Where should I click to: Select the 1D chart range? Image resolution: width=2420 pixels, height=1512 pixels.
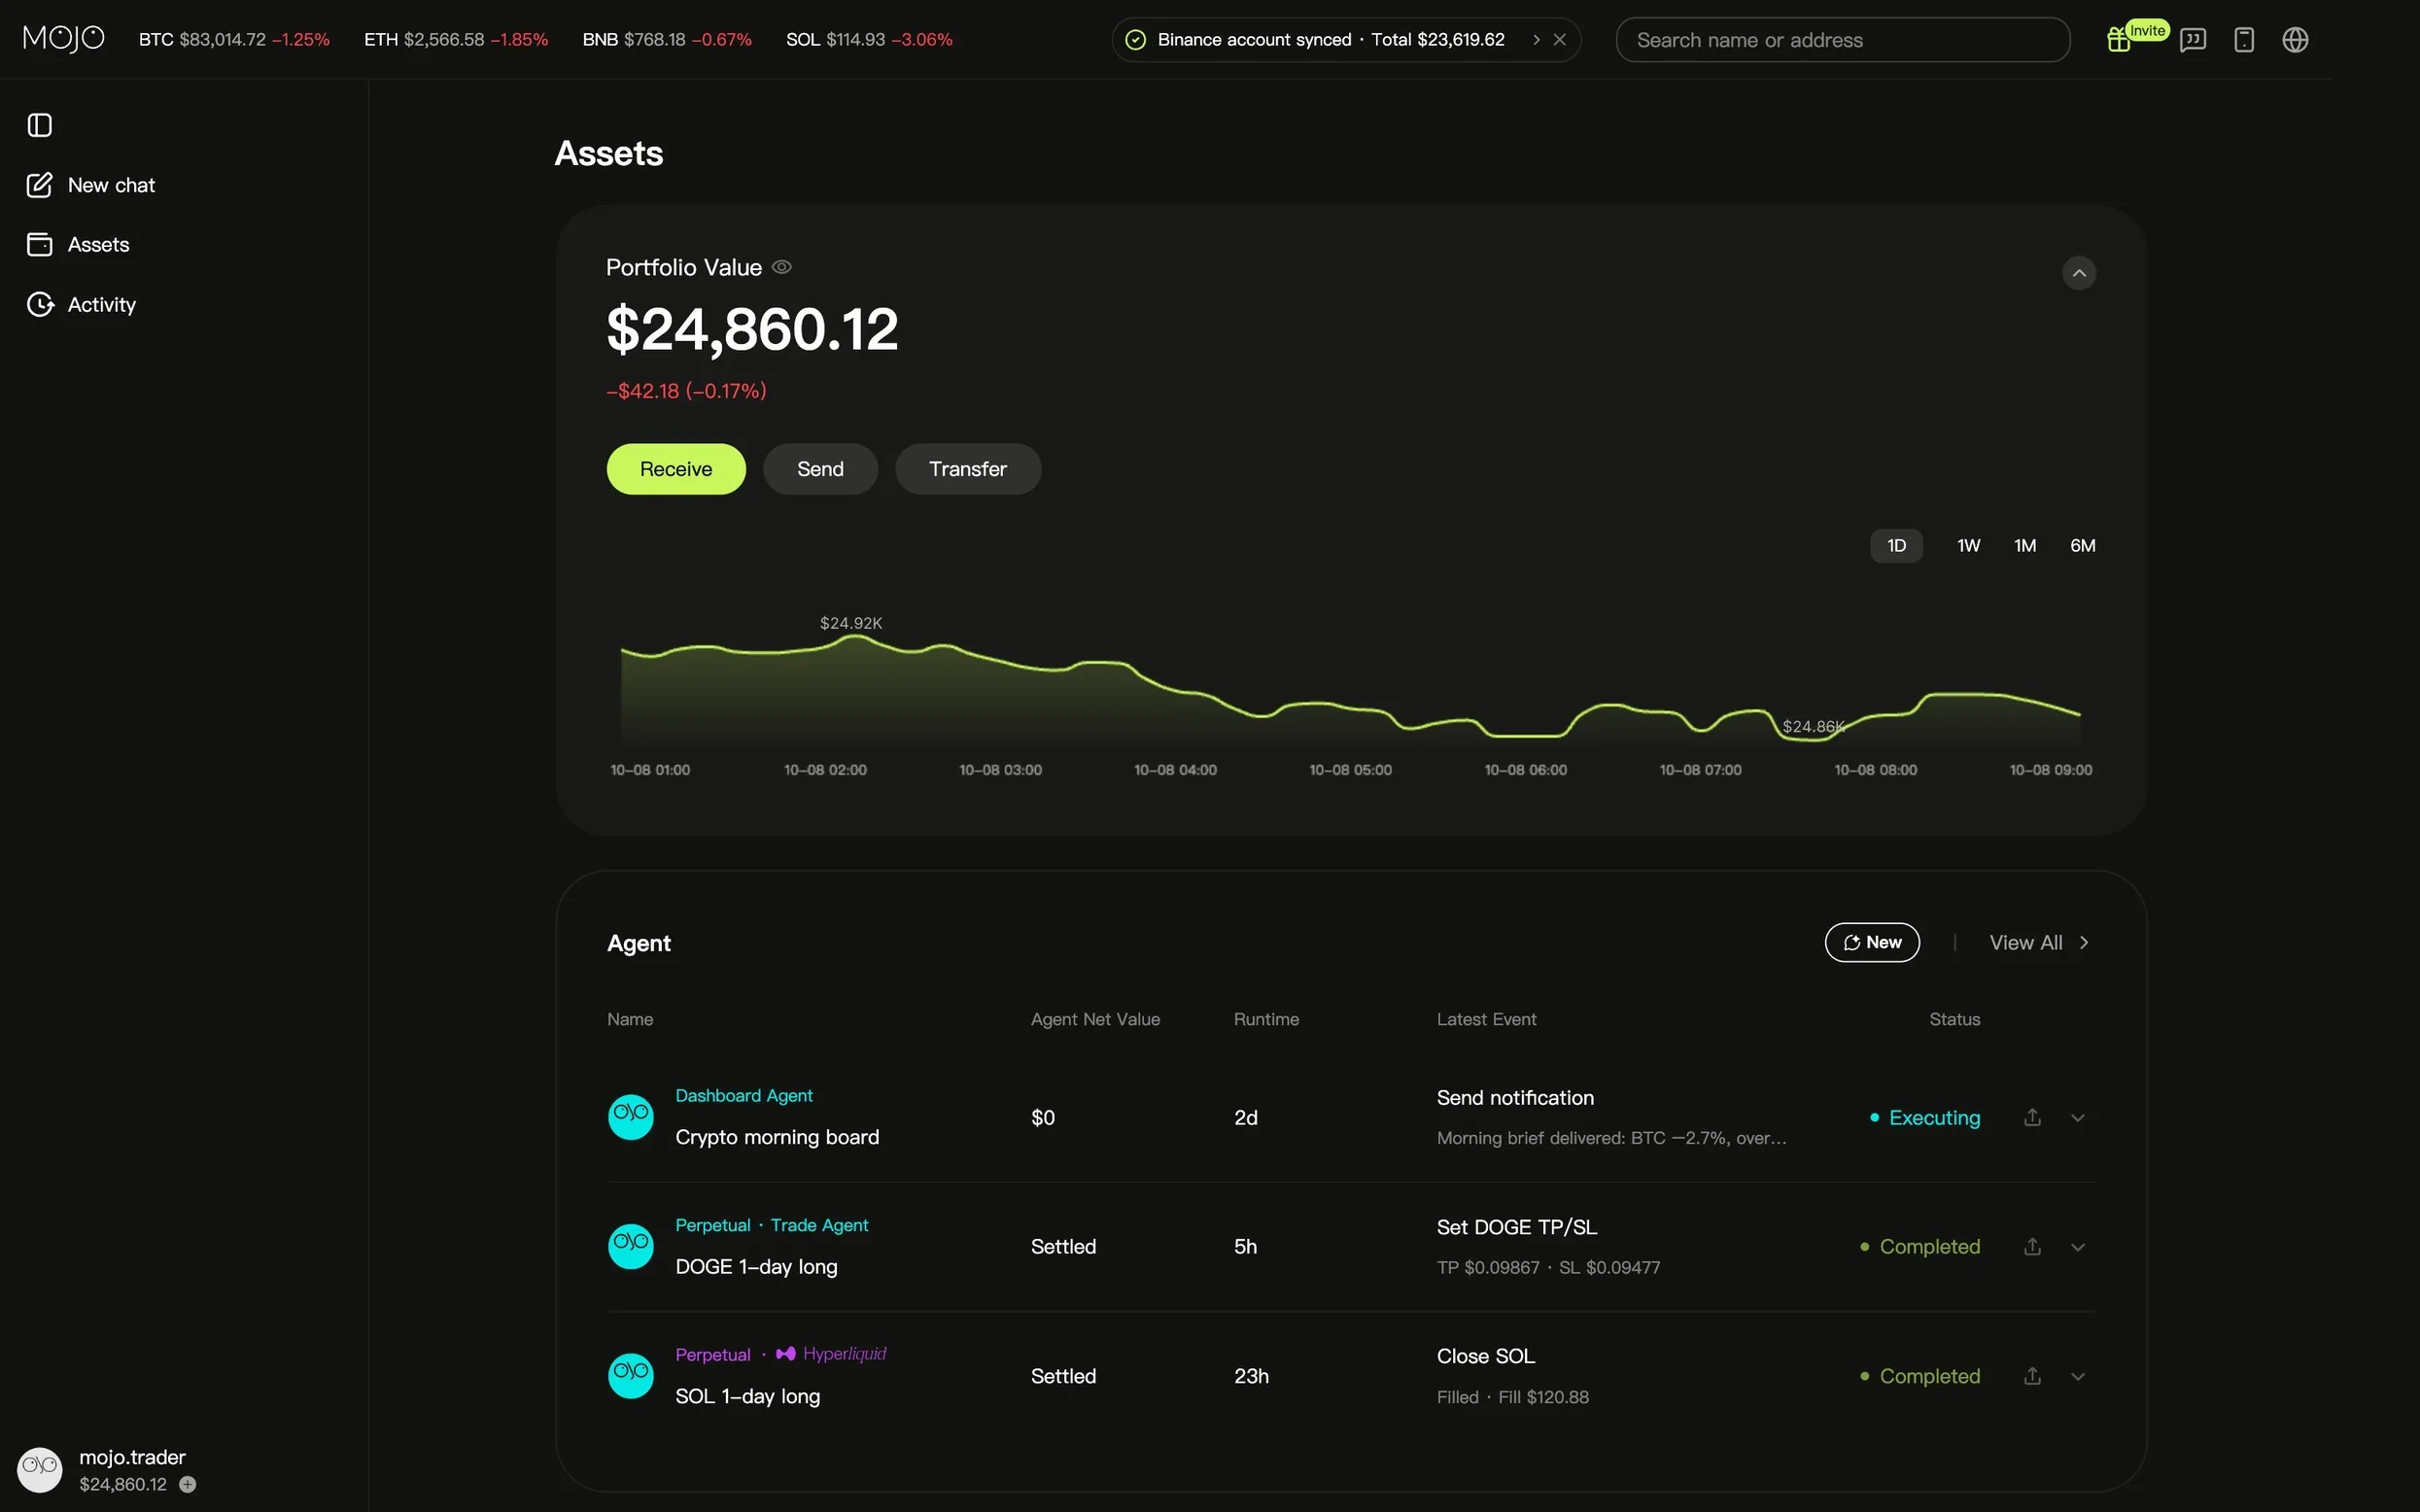point(1896,545)
